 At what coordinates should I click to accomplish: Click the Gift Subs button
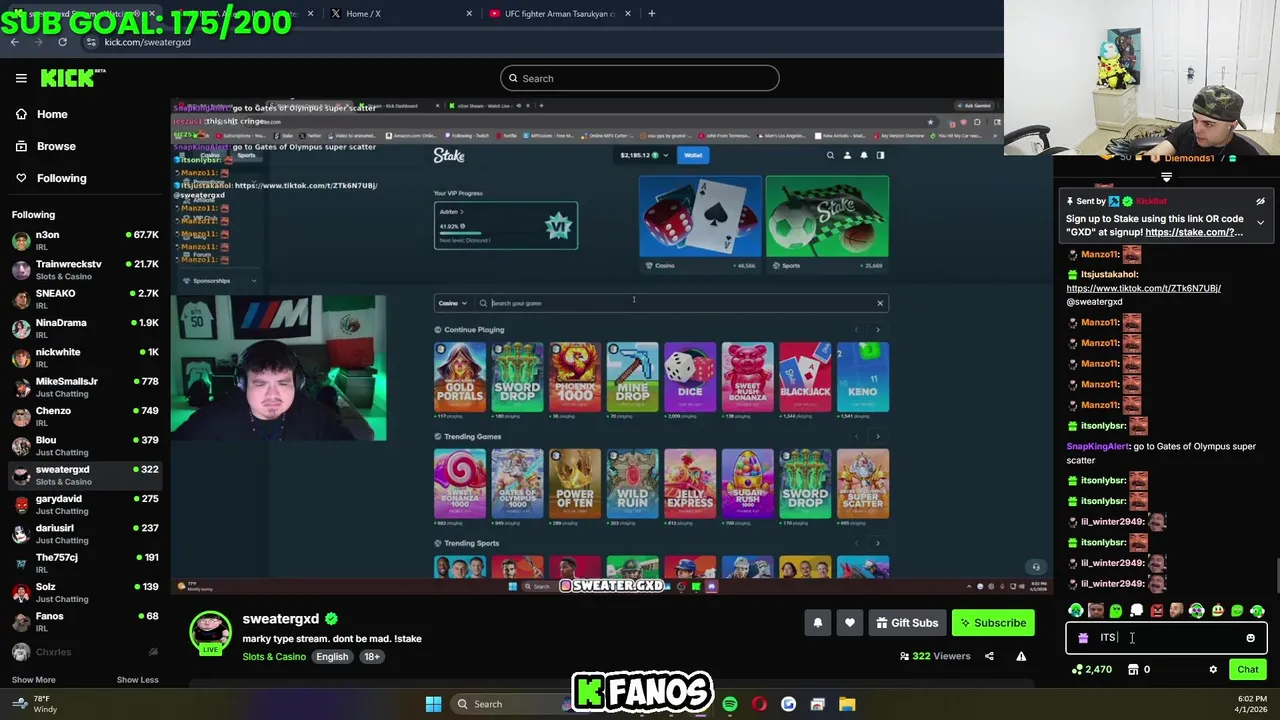[907, 623]
